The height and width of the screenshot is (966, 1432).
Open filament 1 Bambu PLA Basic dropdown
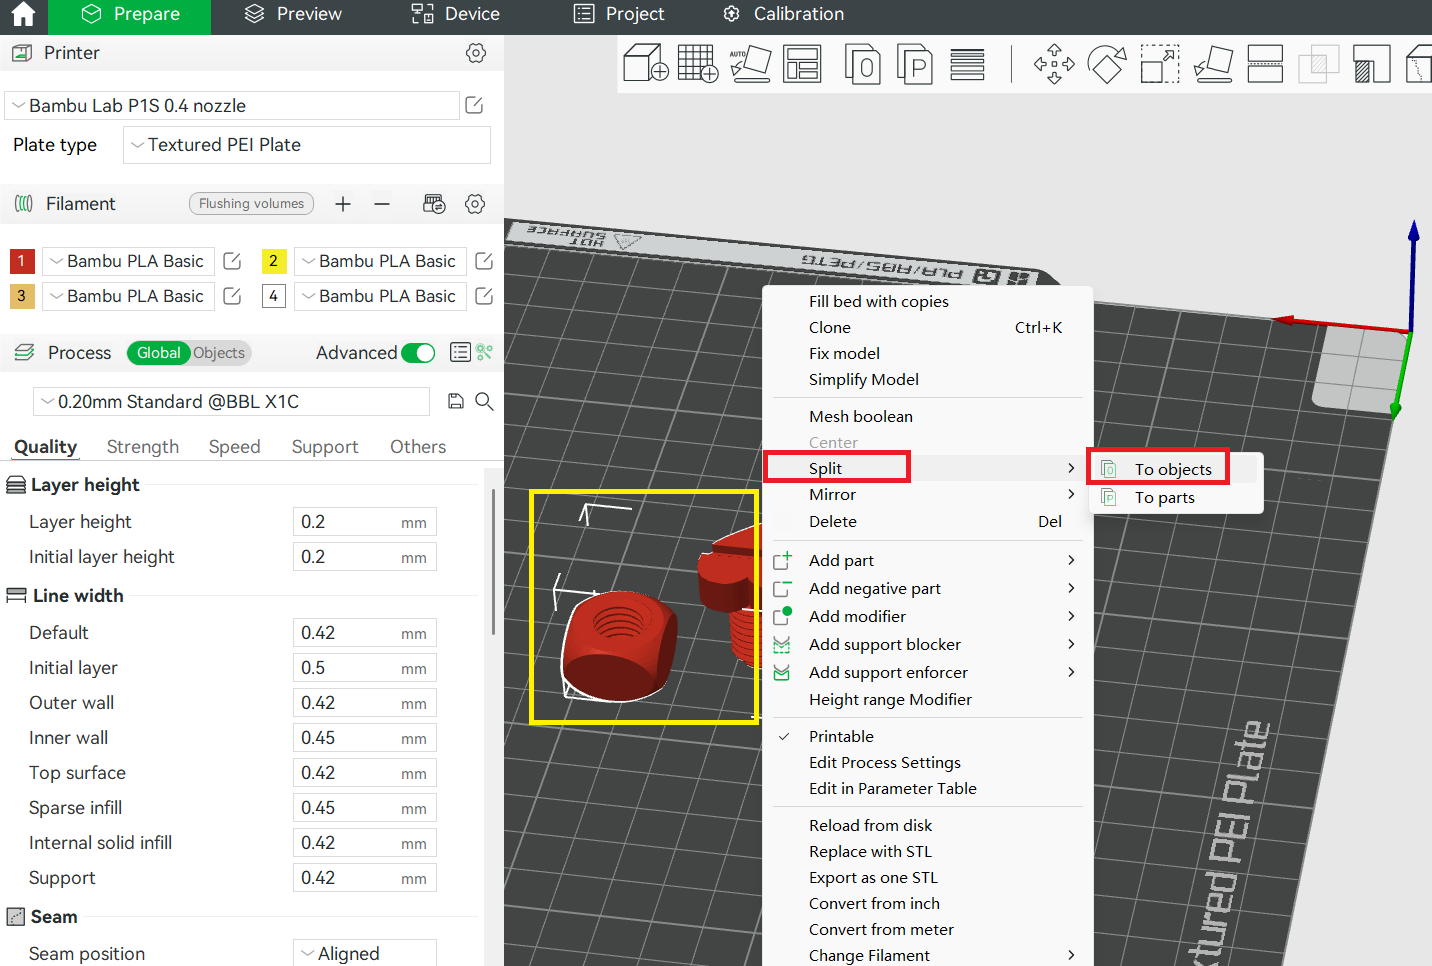tap(128, 261)
